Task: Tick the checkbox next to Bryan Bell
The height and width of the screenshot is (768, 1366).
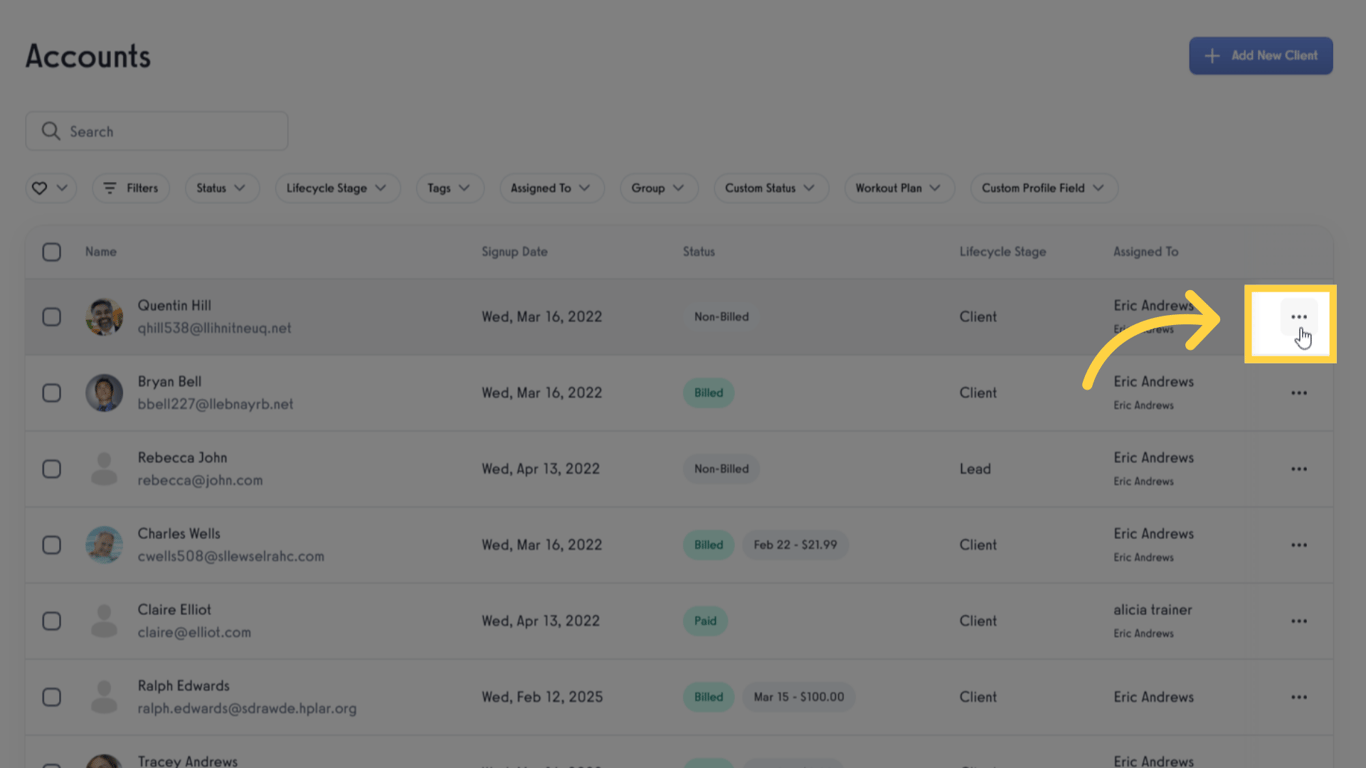Action: click(52, 393)
